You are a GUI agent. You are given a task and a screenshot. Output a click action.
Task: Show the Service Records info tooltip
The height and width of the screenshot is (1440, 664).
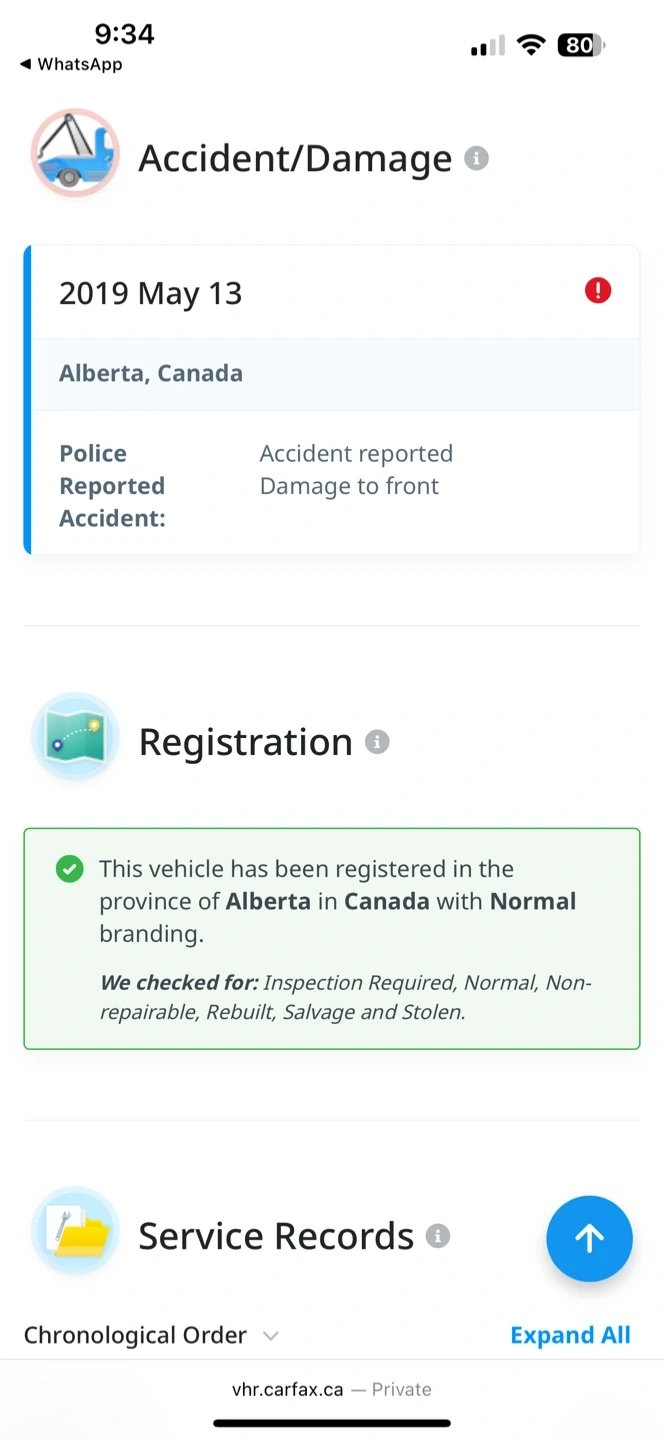[438, 1236]
